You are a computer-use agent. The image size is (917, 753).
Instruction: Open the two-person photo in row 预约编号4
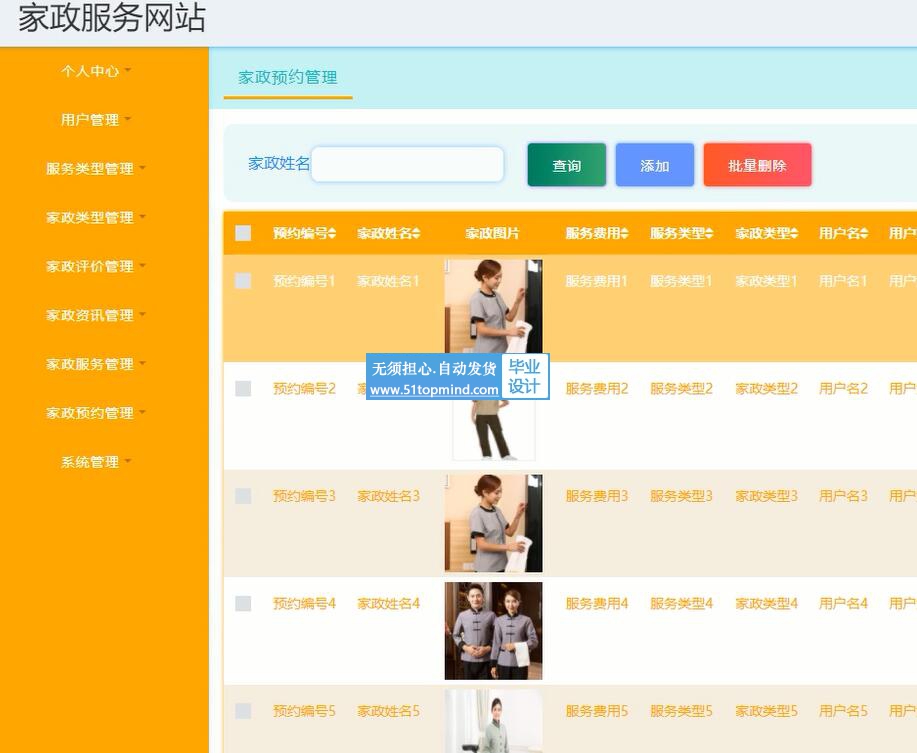click(x=494, y=631)
